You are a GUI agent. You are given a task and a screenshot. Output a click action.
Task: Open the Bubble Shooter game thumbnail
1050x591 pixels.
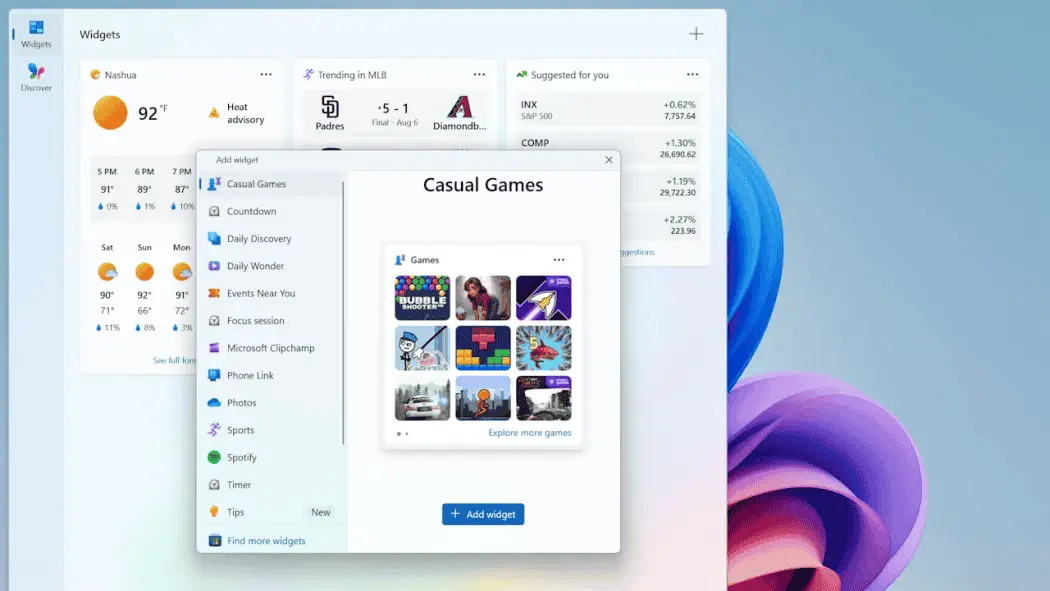coord(423,298)
